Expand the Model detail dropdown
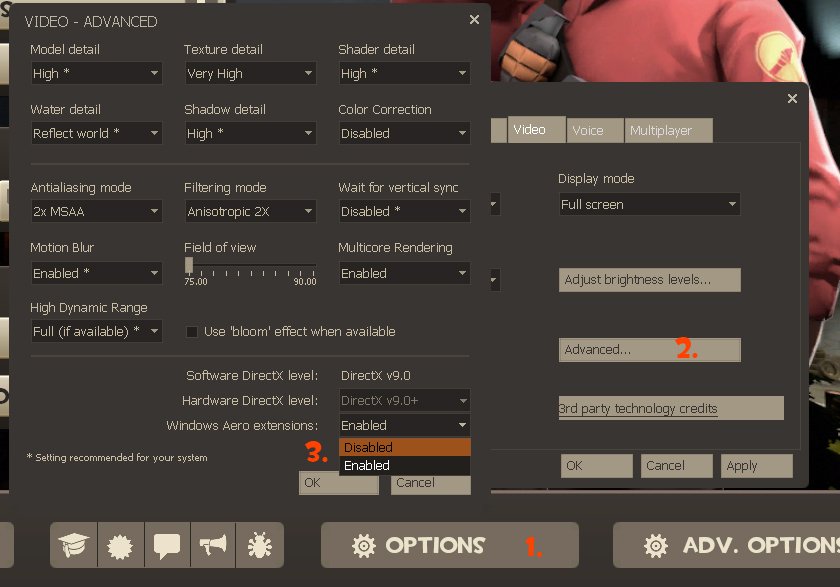The height and width of the screenshot is (587, 840). point(95,74)
